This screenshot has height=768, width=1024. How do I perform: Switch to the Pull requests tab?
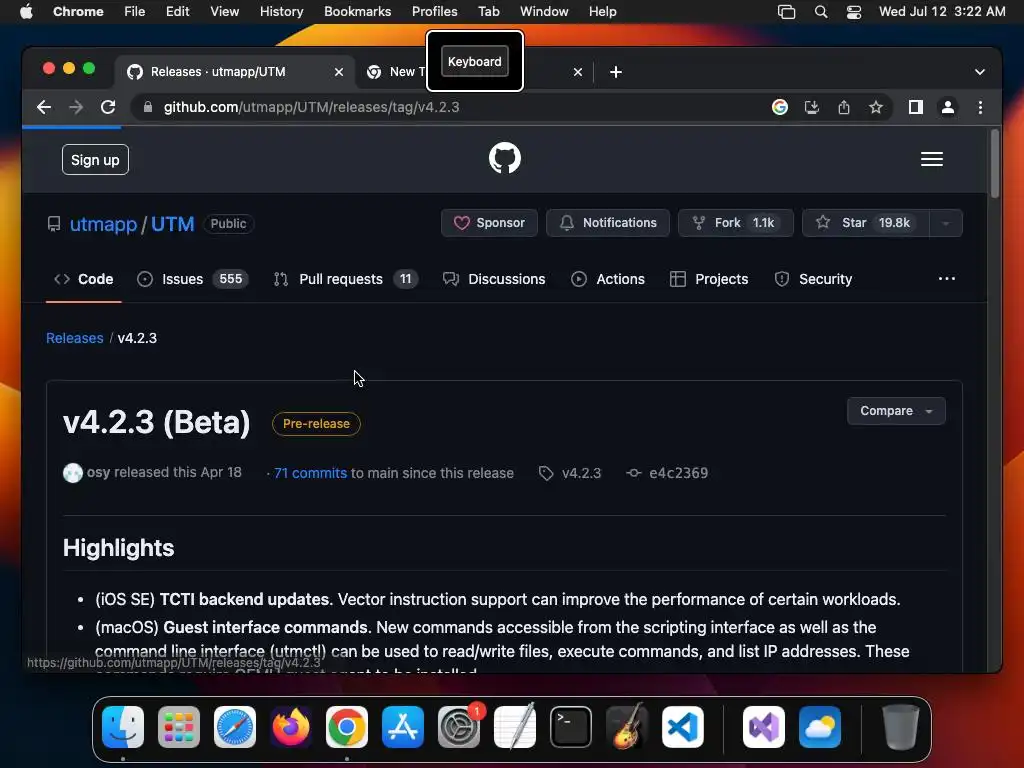(x=346, y=279)
